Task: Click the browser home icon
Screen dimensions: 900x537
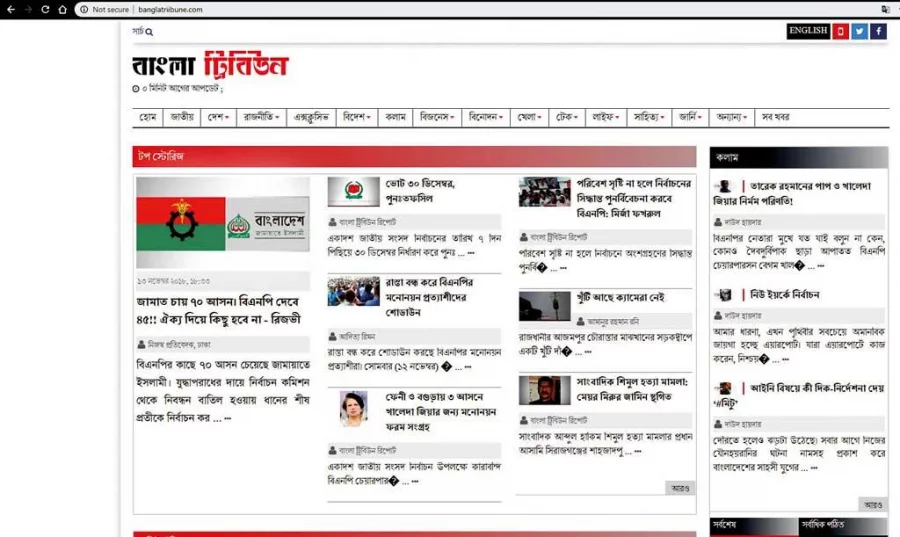Action: click(63, 9)
